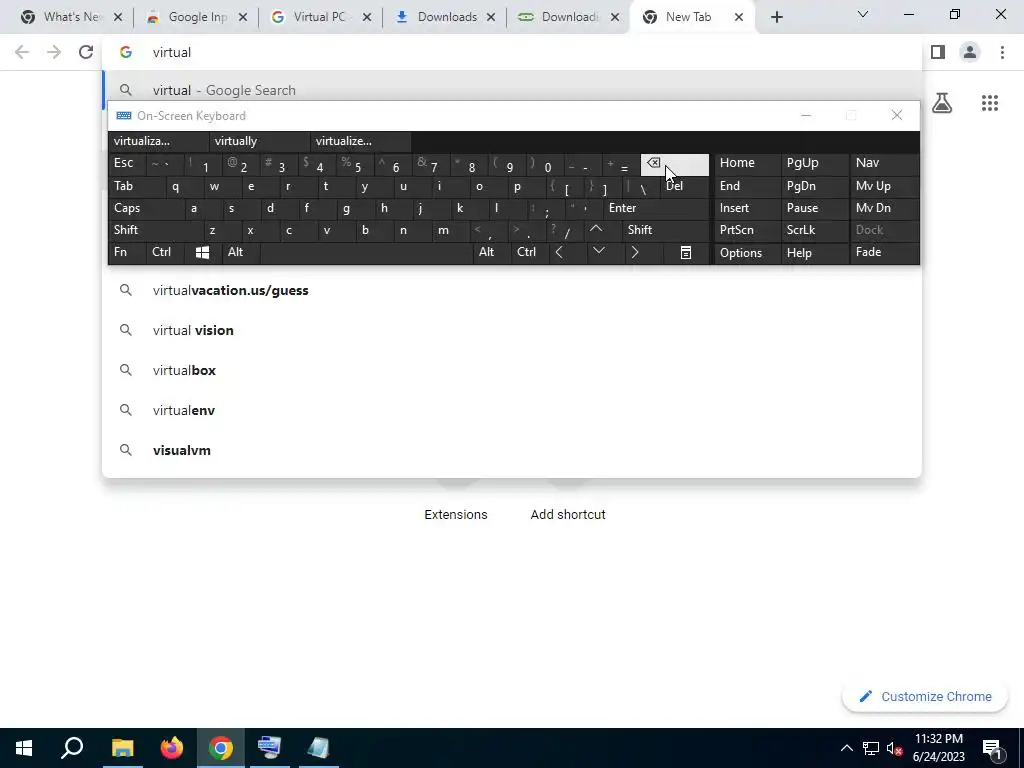Switch to the Virtual PC tab

[321, 17]
